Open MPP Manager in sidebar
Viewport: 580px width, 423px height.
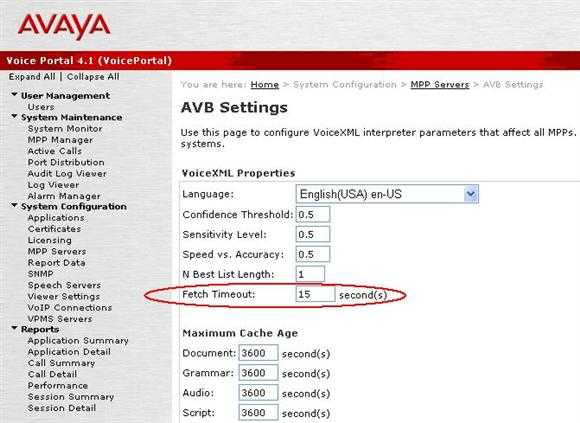tap(60, 140)
